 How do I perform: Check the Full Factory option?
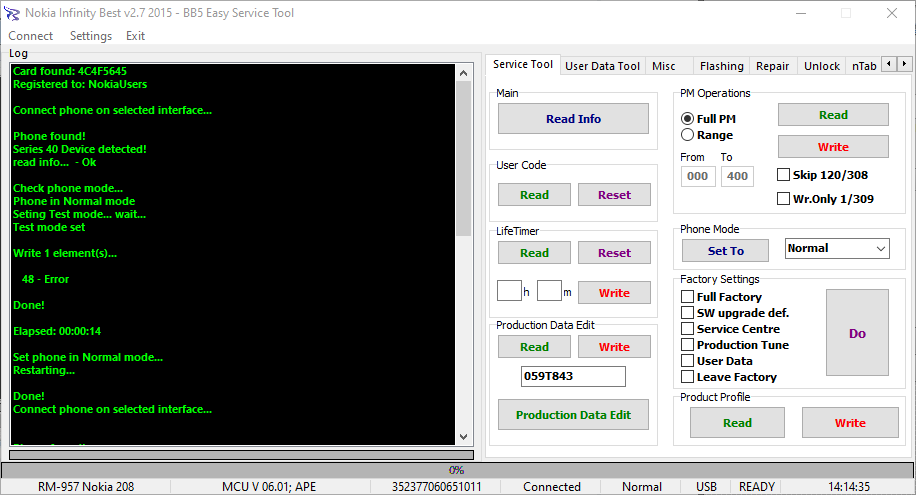[688, 297]
